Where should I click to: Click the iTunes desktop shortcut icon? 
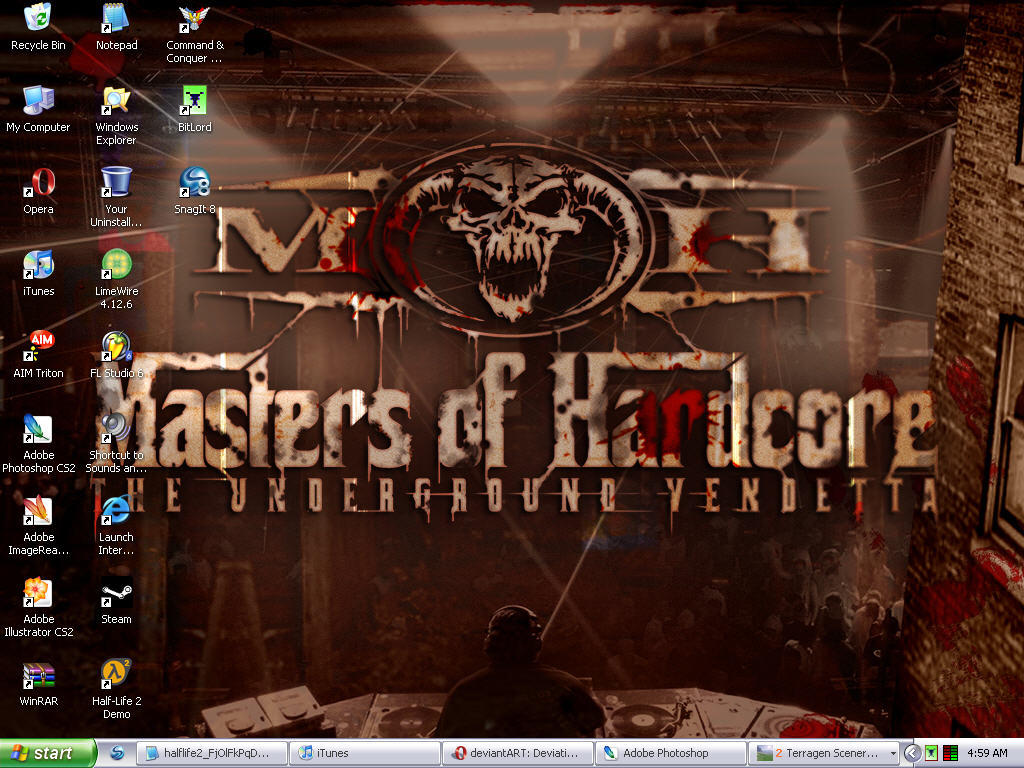pos(38,264)
